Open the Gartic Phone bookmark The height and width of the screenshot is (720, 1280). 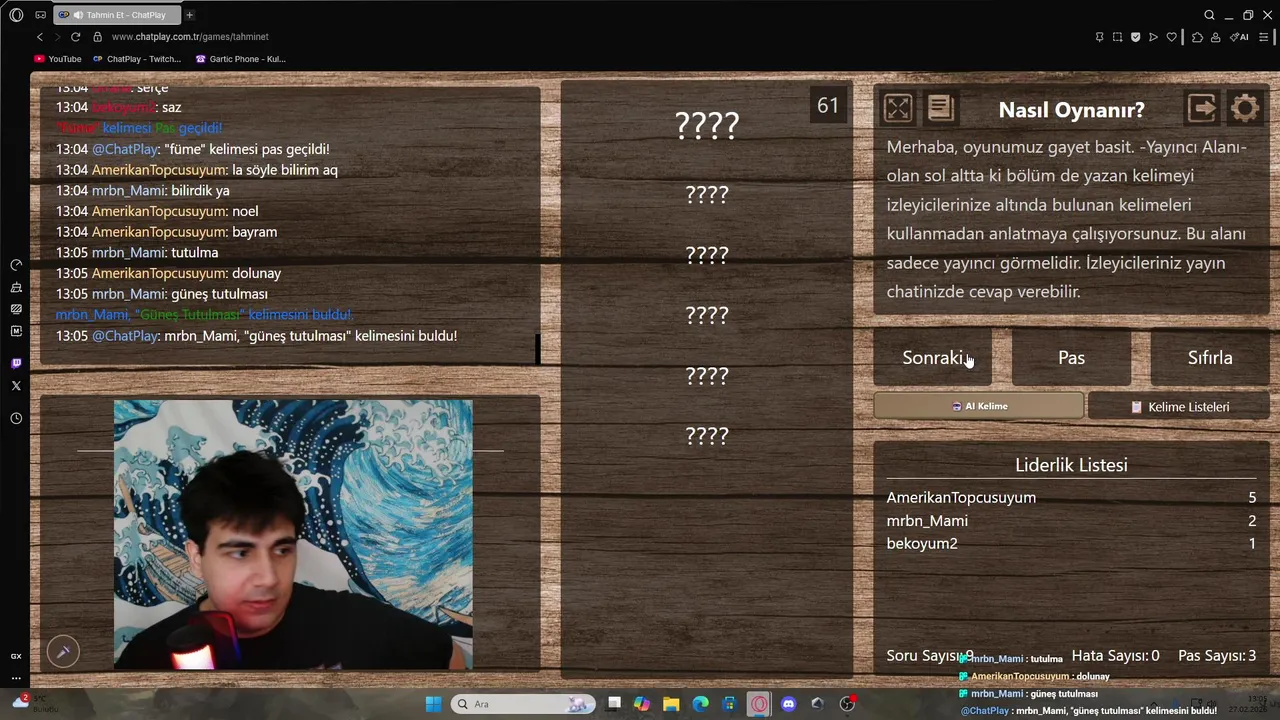241,59
